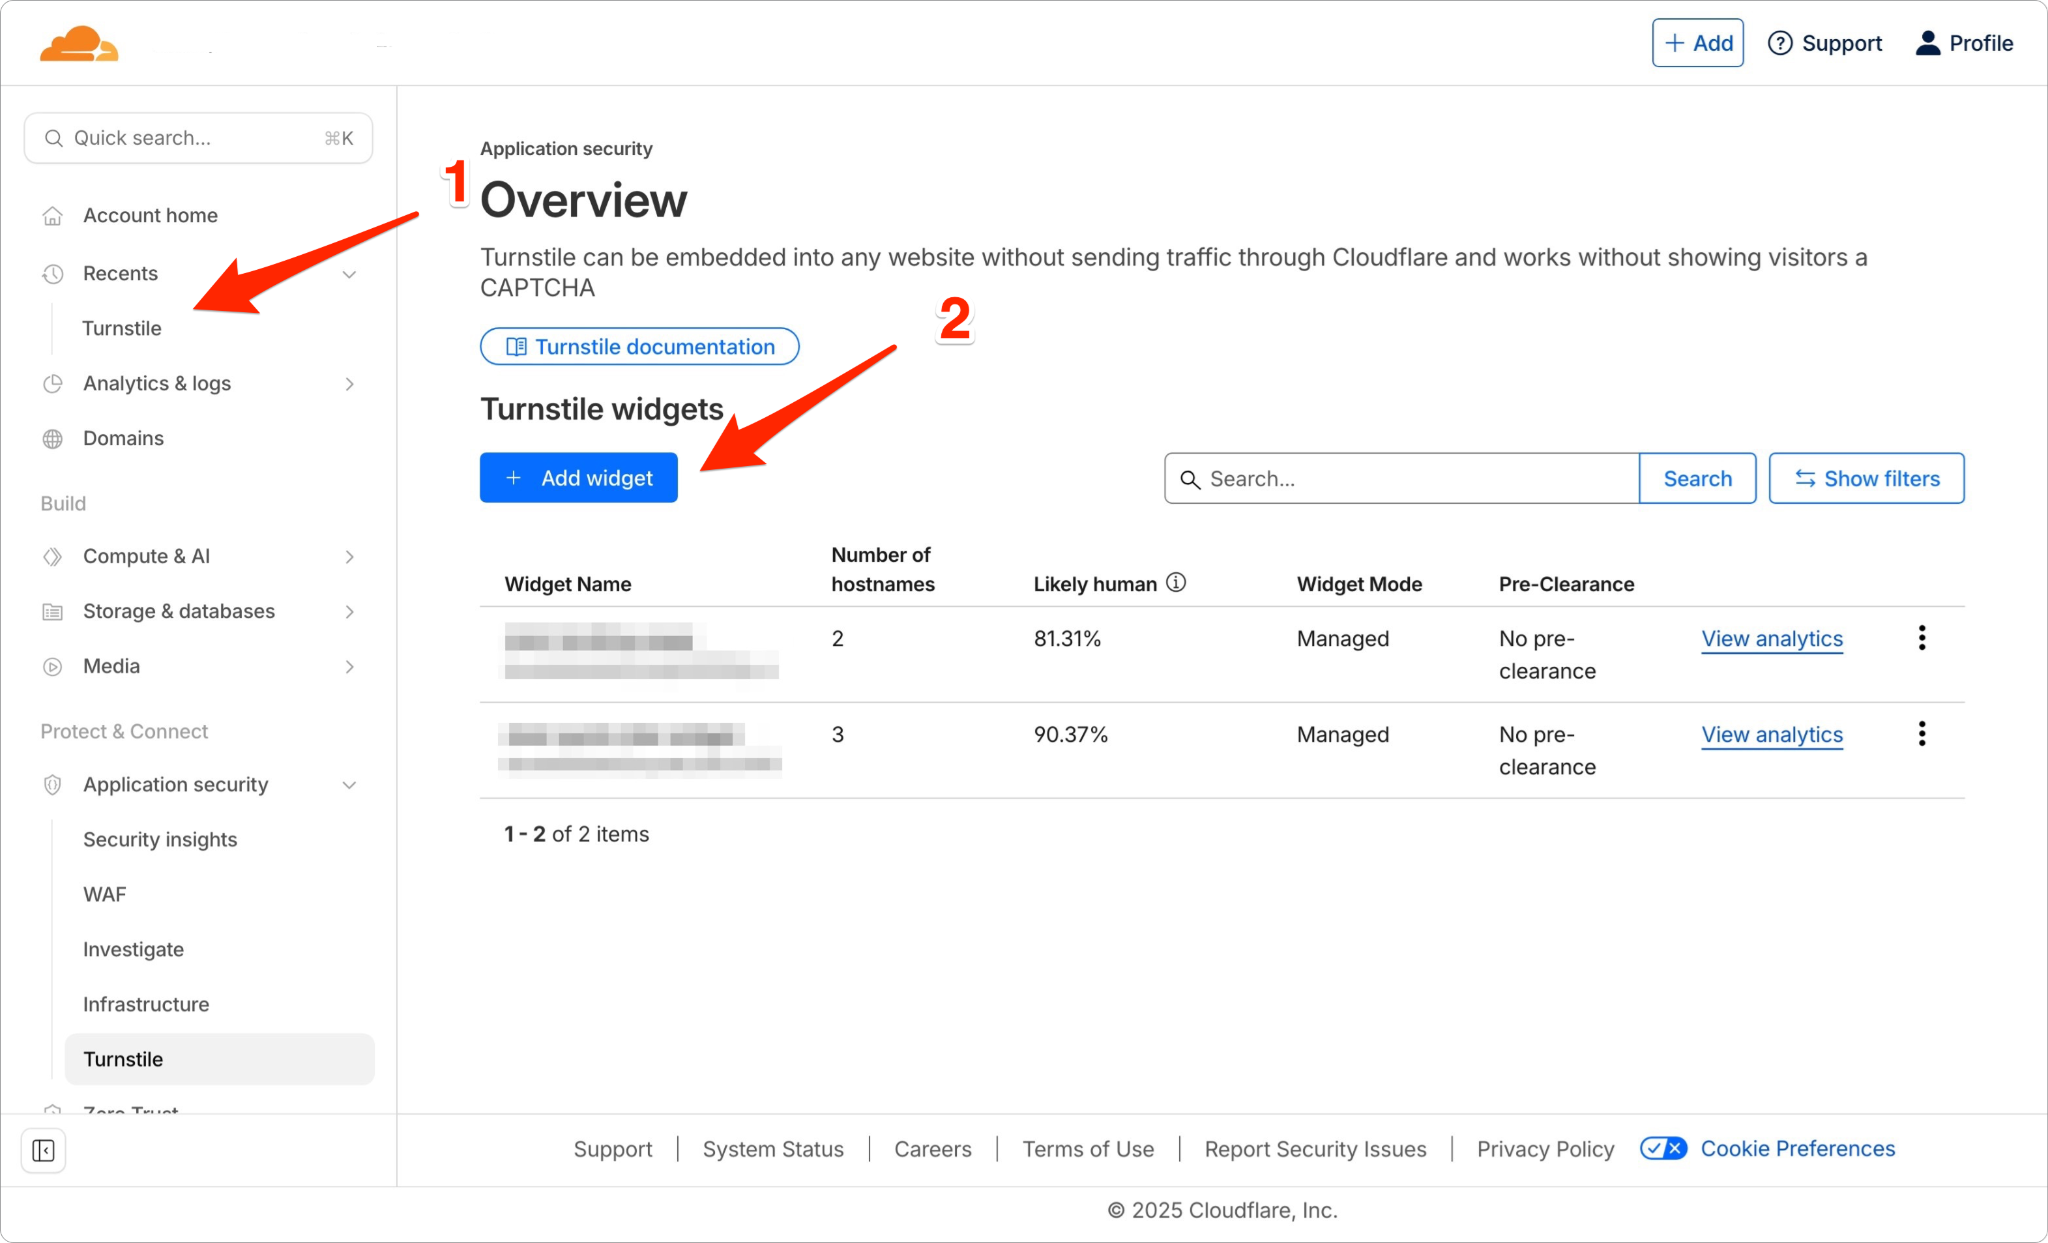Open Support from the top bar
Screen dimensions: 2048x1243
(x=1824, y=43)
